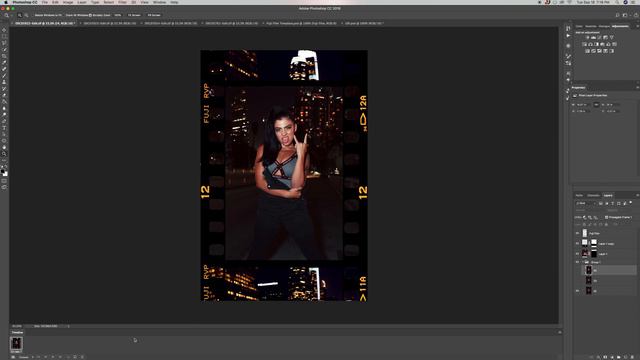Click the delete layer trash icon
Image resolution: width=640 pixels, height=360 pixels.
coord(632,357)
